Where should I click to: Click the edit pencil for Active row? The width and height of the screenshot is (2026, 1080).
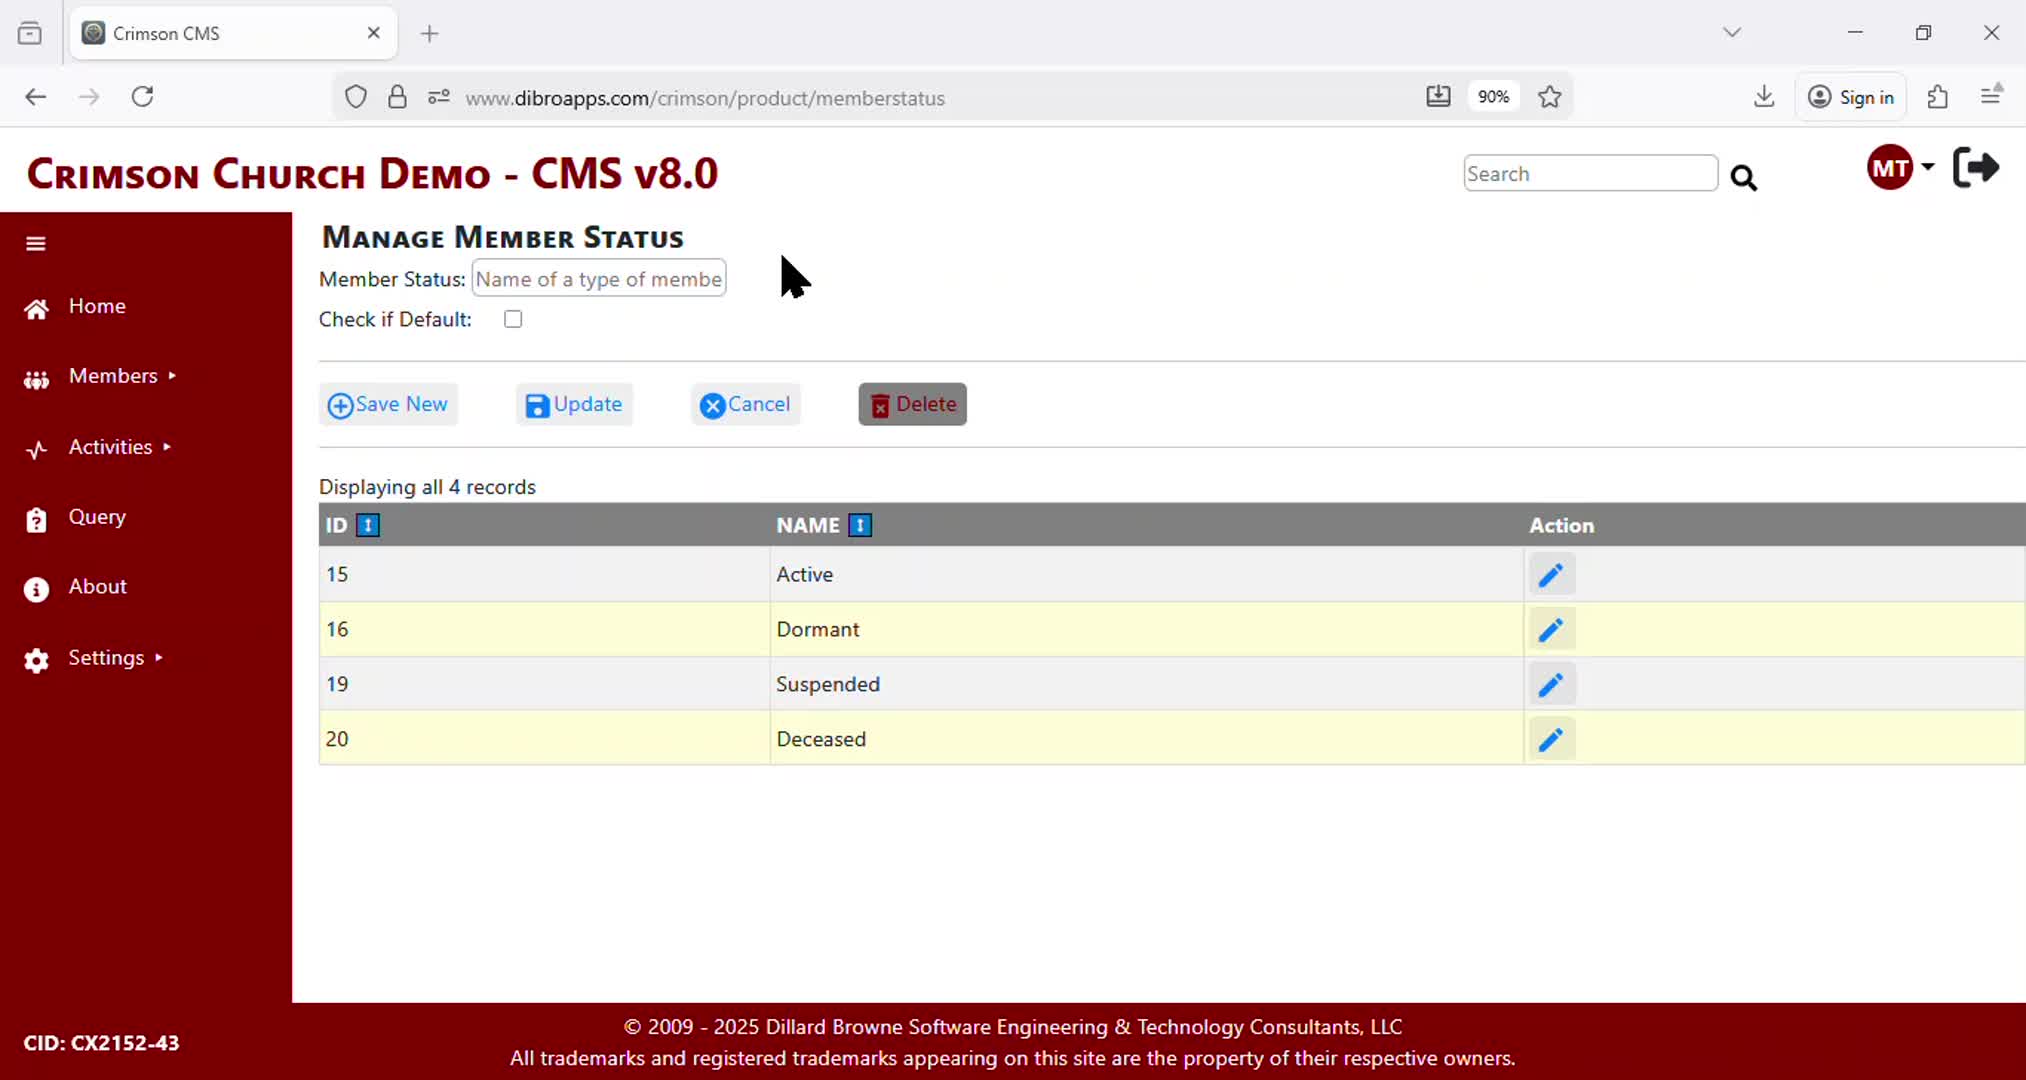pos(1550,575)
